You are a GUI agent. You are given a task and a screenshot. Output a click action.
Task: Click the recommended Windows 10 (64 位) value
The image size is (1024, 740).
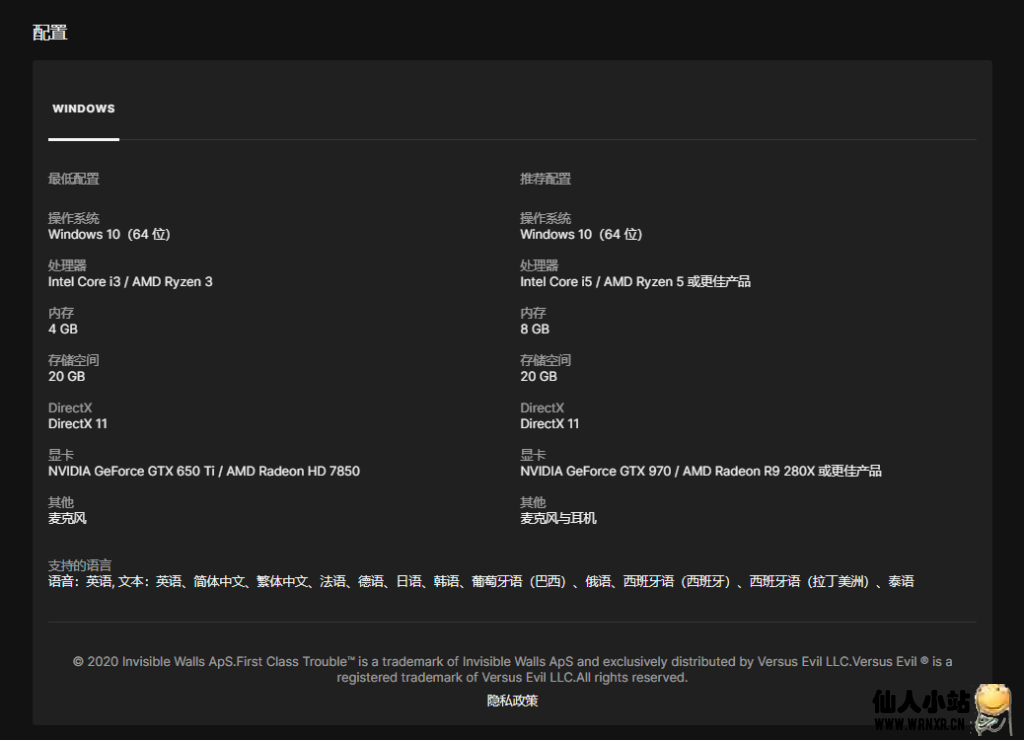581,234
